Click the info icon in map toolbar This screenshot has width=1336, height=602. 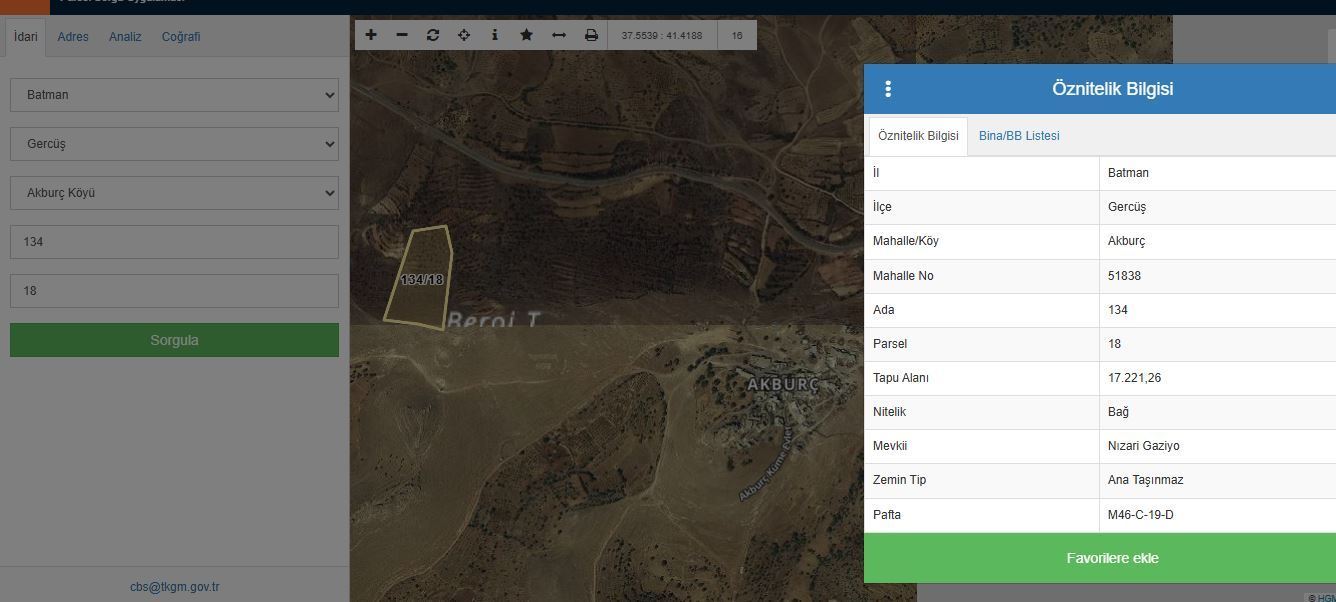point(495,35)
